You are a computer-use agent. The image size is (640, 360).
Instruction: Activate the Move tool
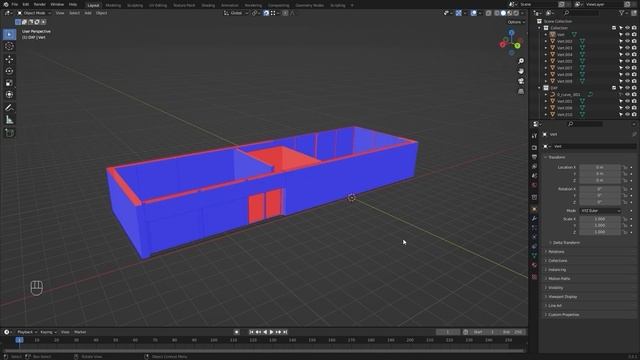click(9, 59)
